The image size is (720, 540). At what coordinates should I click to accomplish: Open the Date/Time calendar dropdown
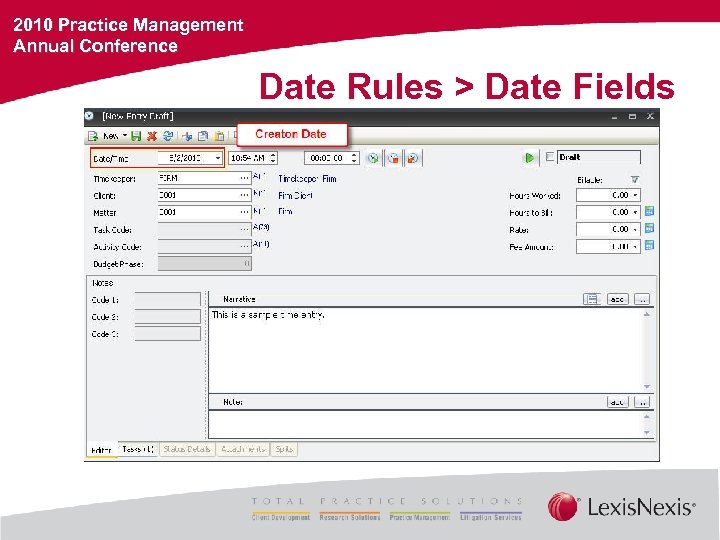tap(218, 158)
